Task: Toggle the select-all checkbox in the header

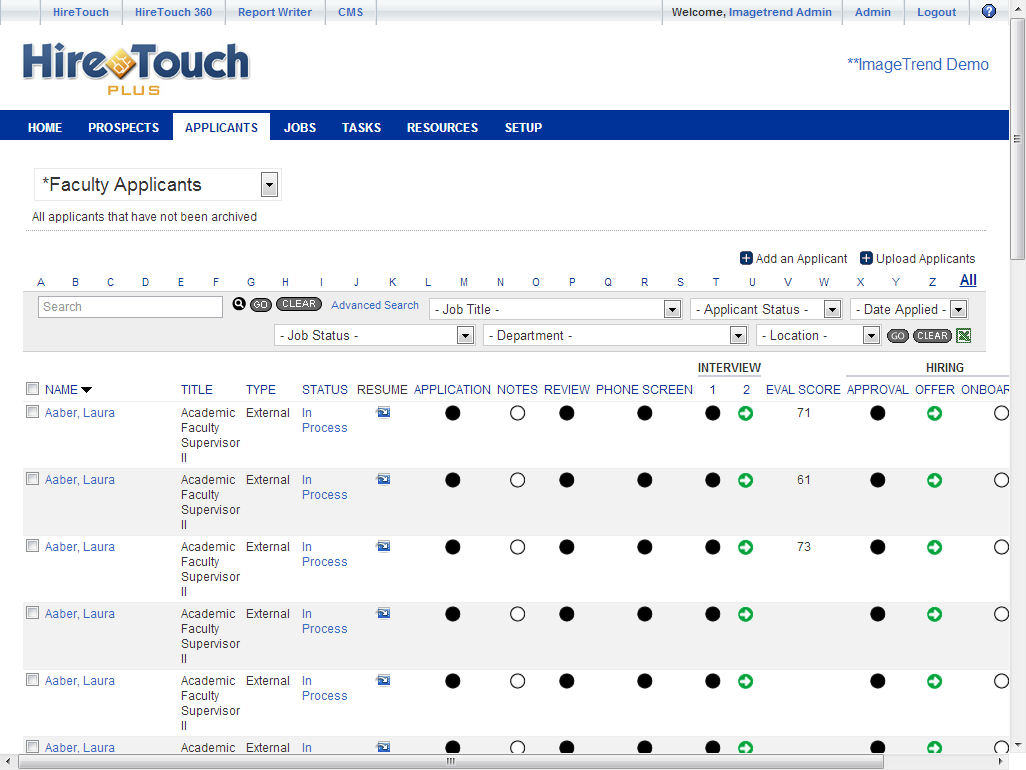Action: 32,388
